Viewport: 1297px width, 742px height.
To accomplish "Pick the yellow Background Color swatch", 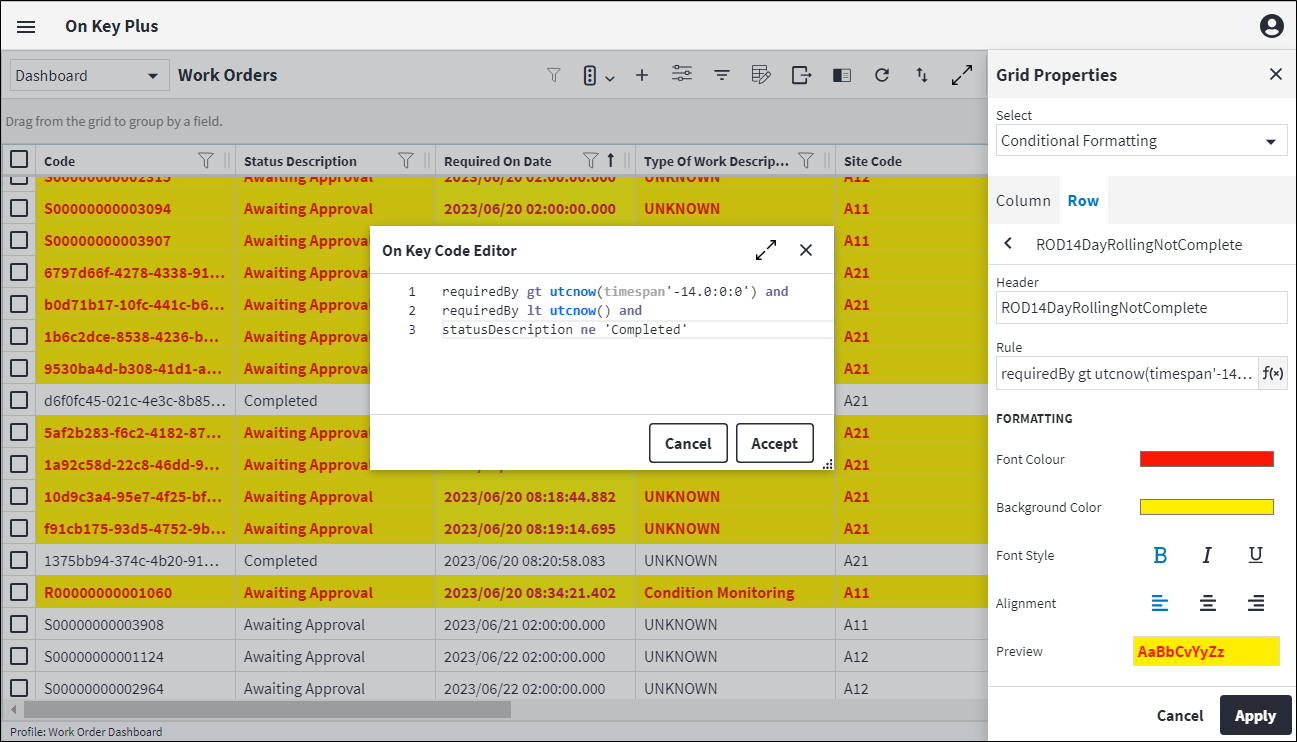I will point(1206,507).
